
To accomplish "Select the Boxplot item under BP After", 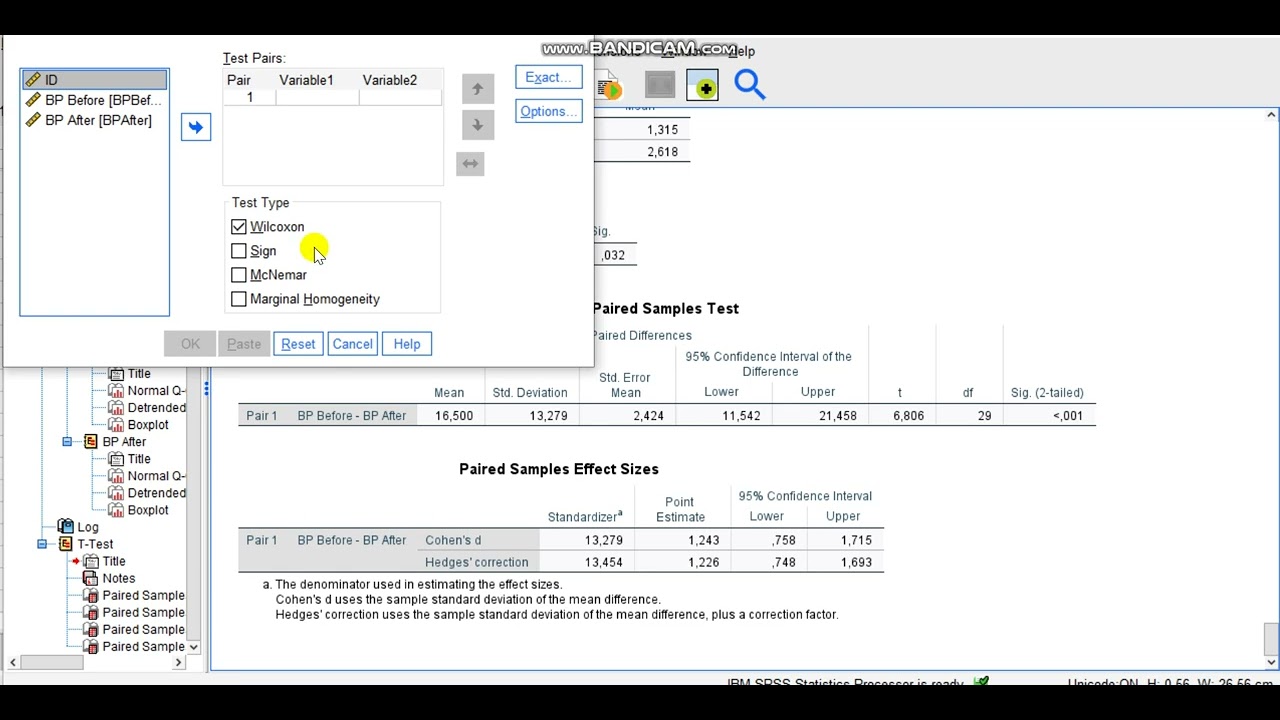I will point(148,510).
